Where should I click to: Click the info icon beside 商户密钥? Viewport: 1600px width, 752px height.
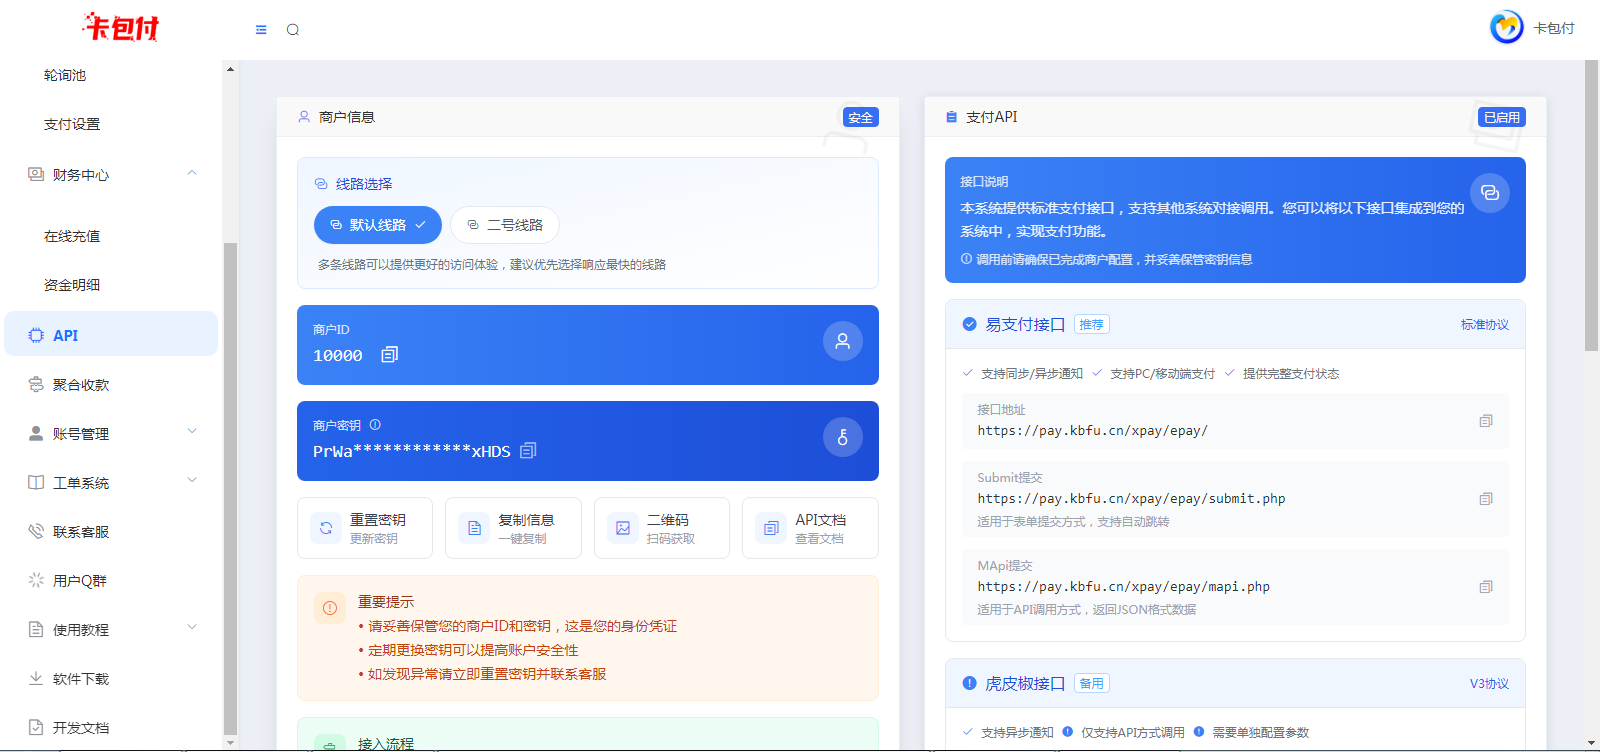click(375, 425)
